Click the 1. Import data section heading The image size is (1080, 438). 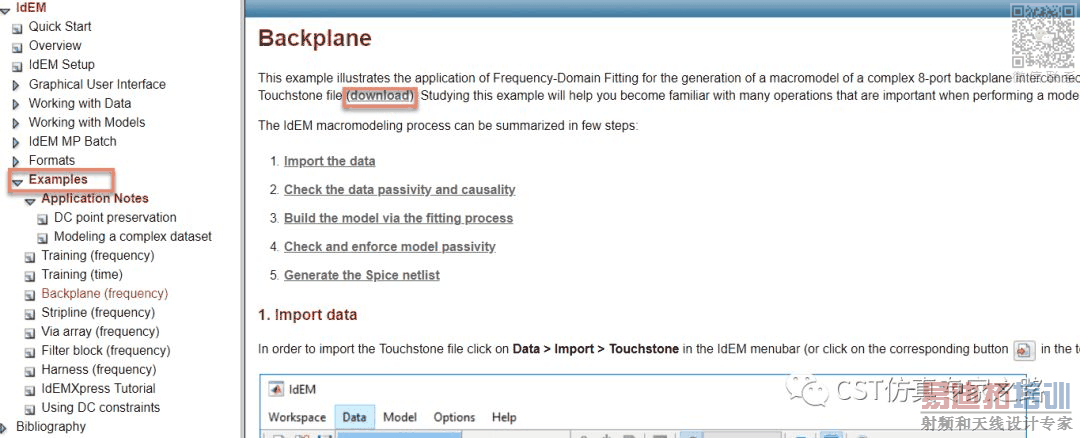(308, 315)
